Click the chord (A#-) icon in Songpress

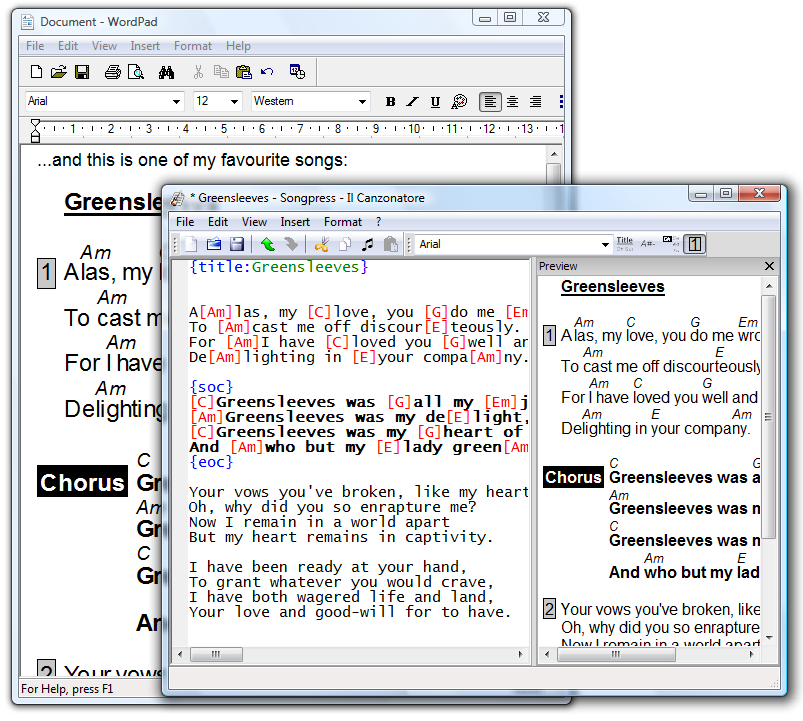pyautogui.click(x=648, y=244)
